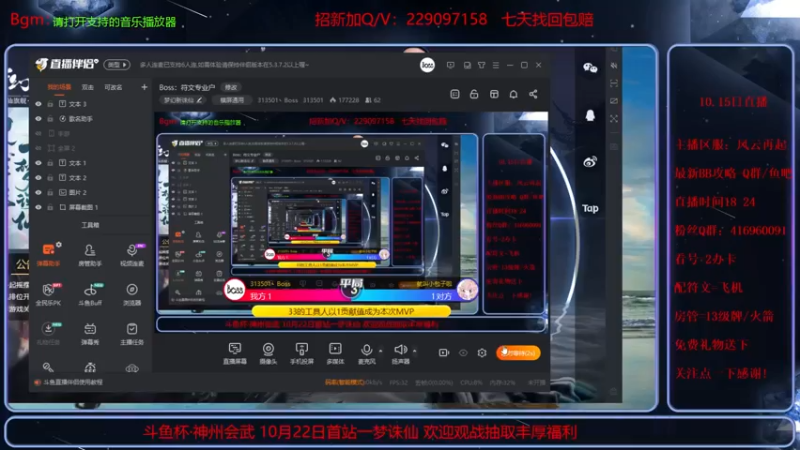Open the 弹幕助手 danmaku assistant tool
This screenshot has width=800, height=450.
[x=48, y=255]
